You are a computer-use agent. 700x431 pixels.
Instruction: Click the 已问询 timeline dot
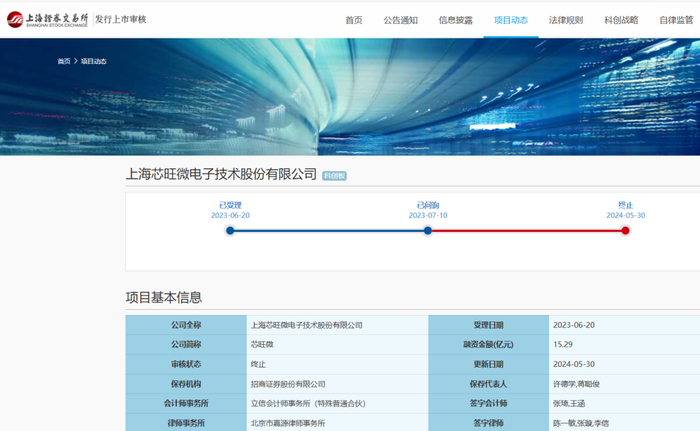[x=428, y=230]
